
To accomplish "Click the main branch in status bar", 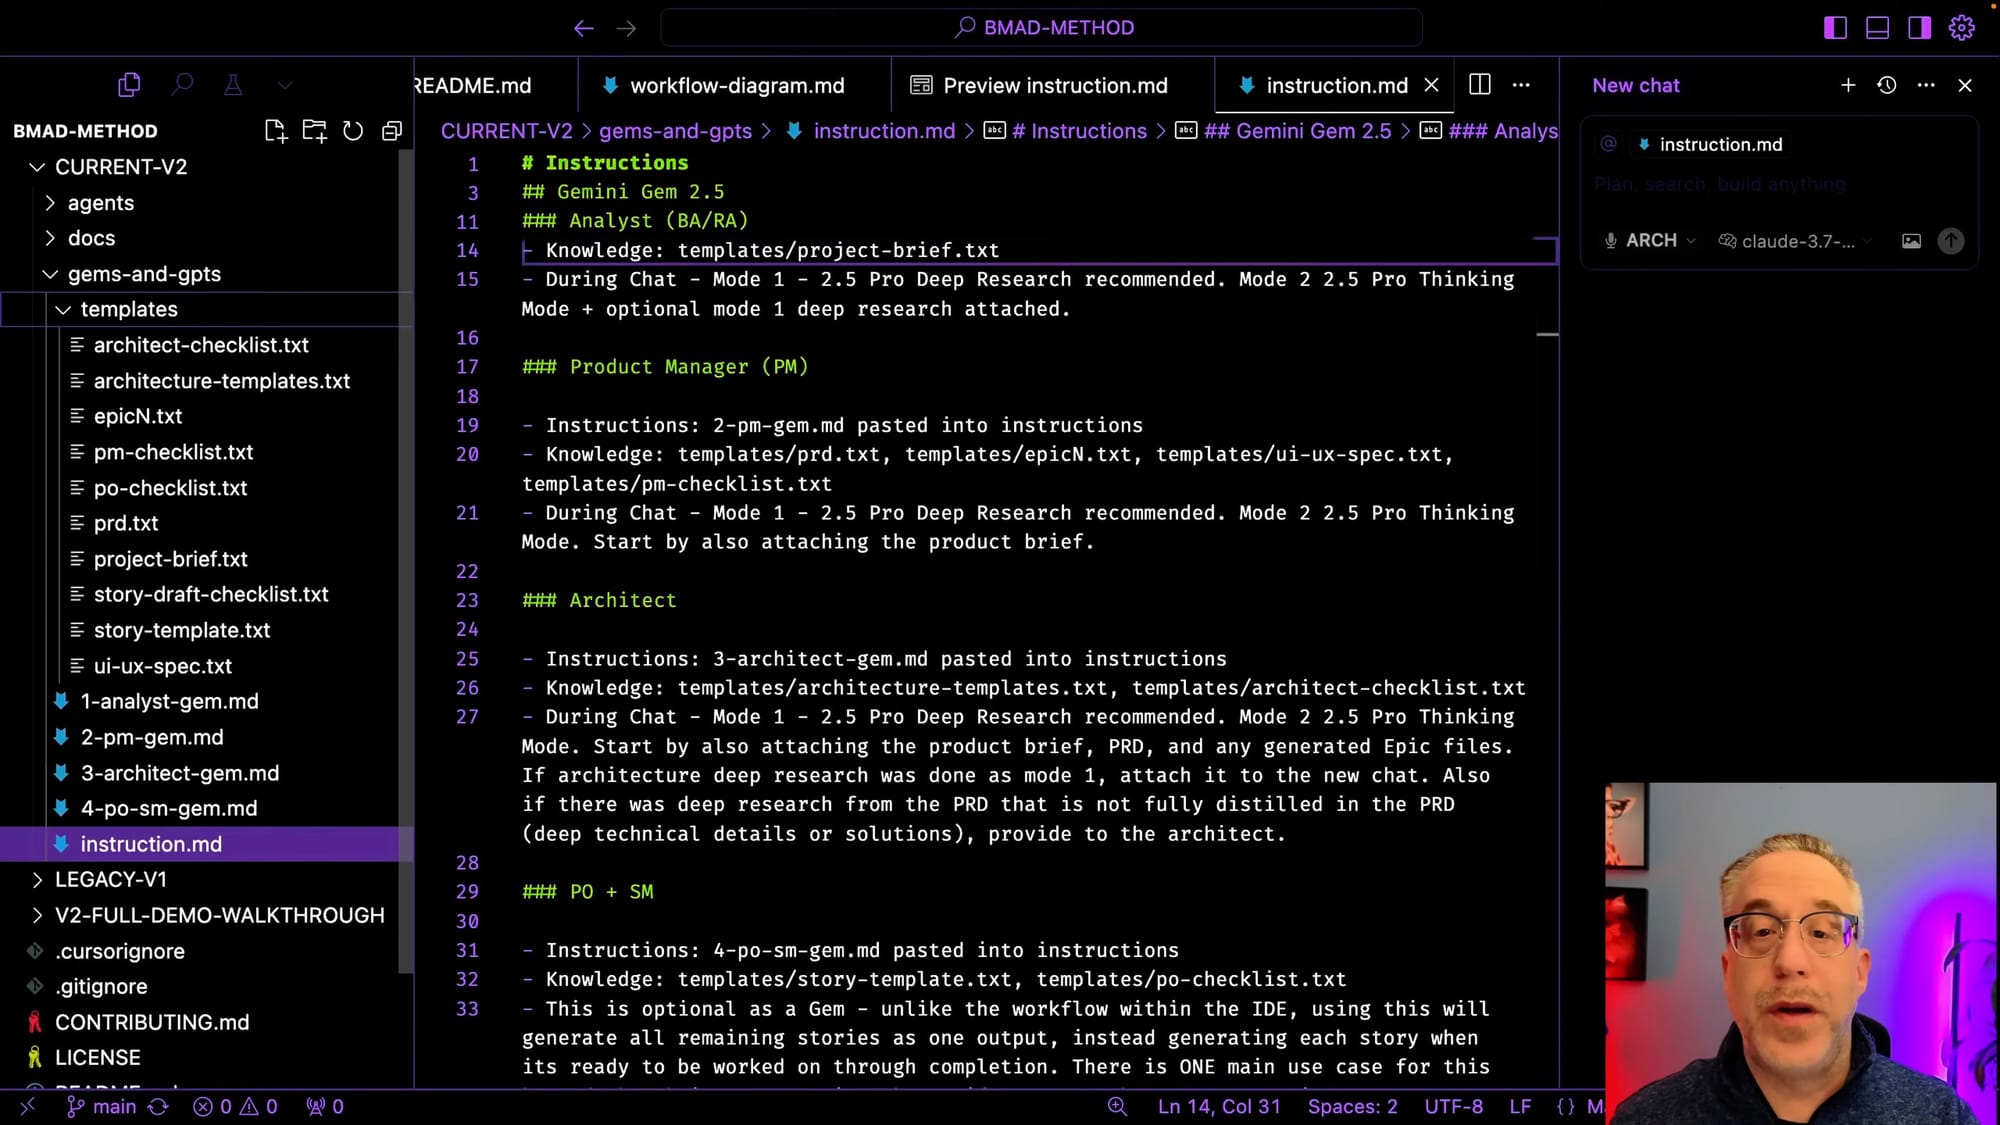I will click(113, 1106).
